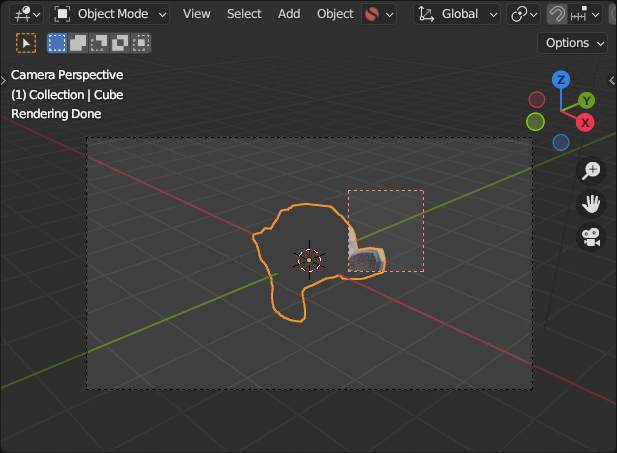Image resolution: width=617 pixels, height=453 pixels.
Task: Open the editor type selector
Action: 26,14
